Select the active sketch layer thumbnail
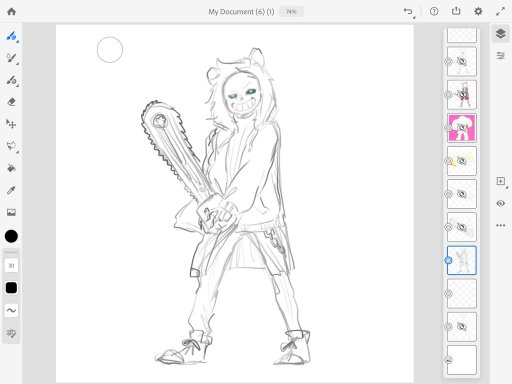 point(462,260)
